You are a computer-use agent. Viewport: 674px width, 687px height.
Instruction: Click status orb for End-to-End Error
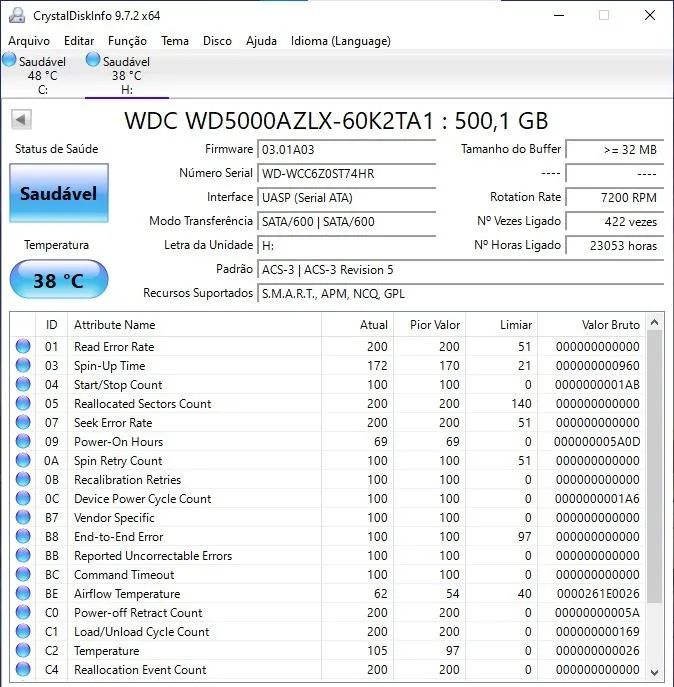click(x=23, y=536)
